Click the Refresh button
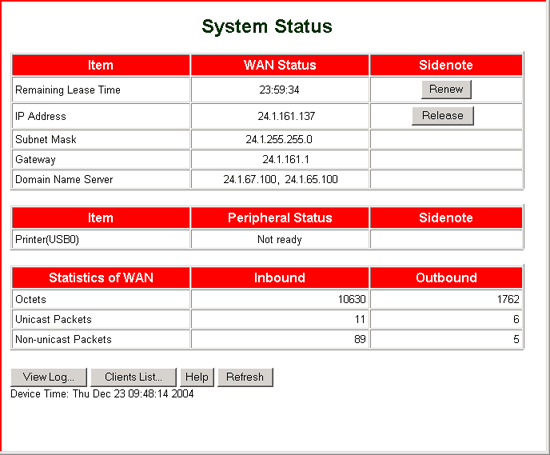 [x=245, y=377]
